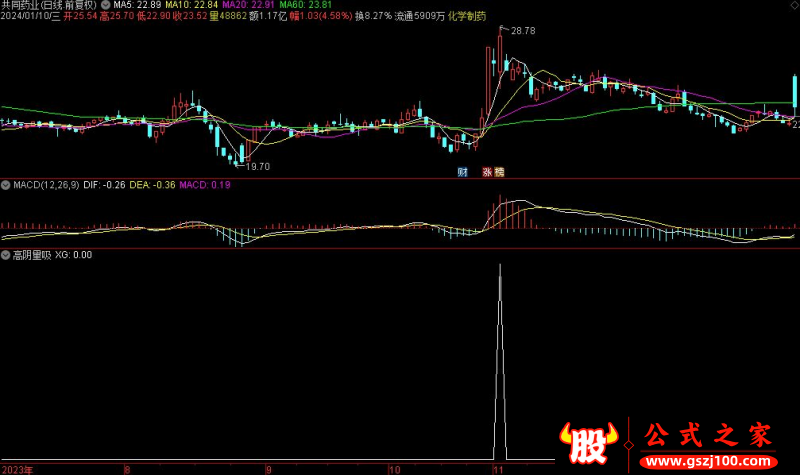Click the 共同药业(日线 前复权) title
This screenshot has height=475, width=800.
[x=49, y=5]
